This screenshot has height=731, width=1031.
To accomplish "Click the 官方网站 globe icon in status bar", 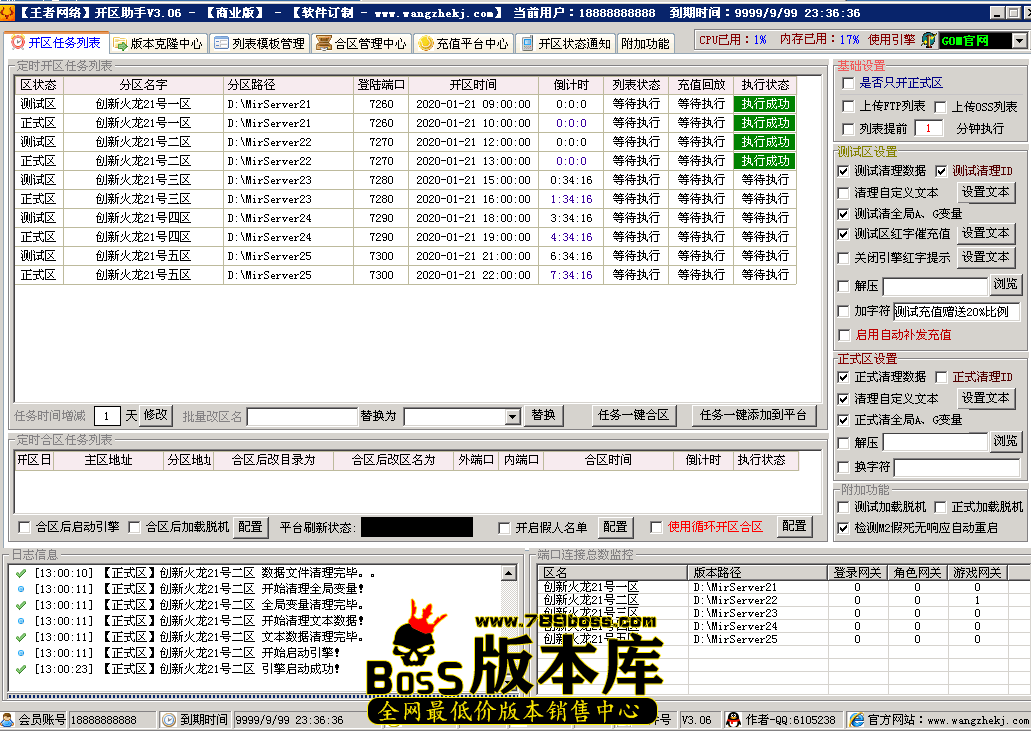I will pos(855,719).
